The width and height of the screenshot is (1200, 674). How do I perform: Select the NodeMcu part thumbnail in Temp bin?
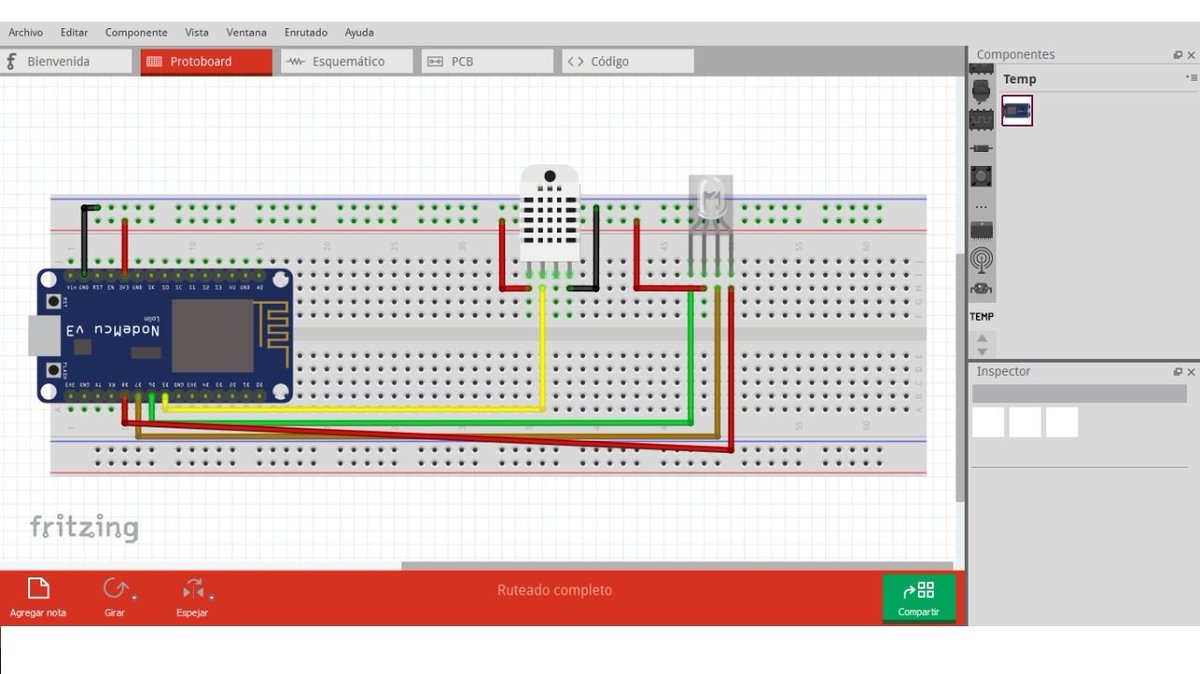[1017, 111]
